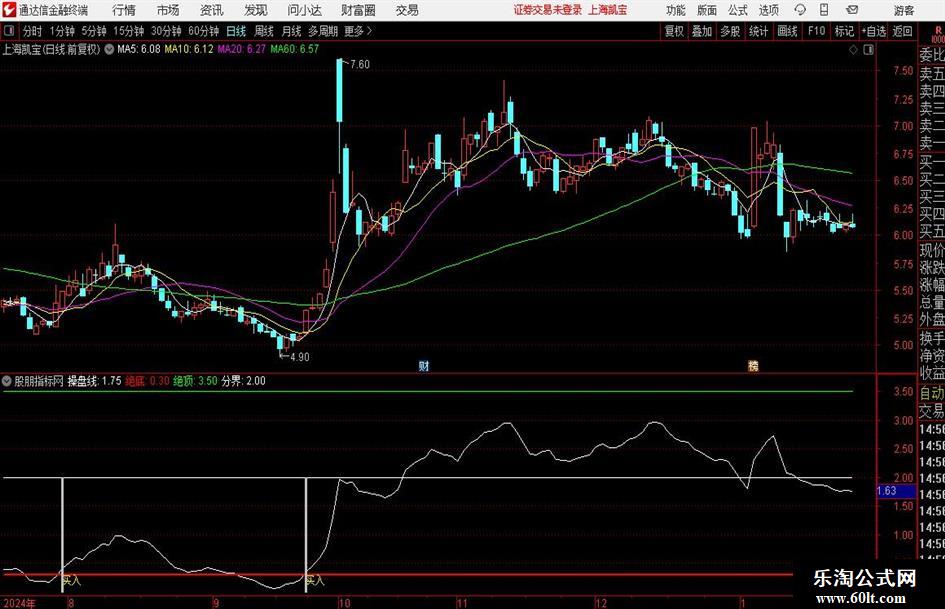Viewport: 945px width, 609px height.
Task: Switch to 分时 chart period
Action: (x=32, y=31)
